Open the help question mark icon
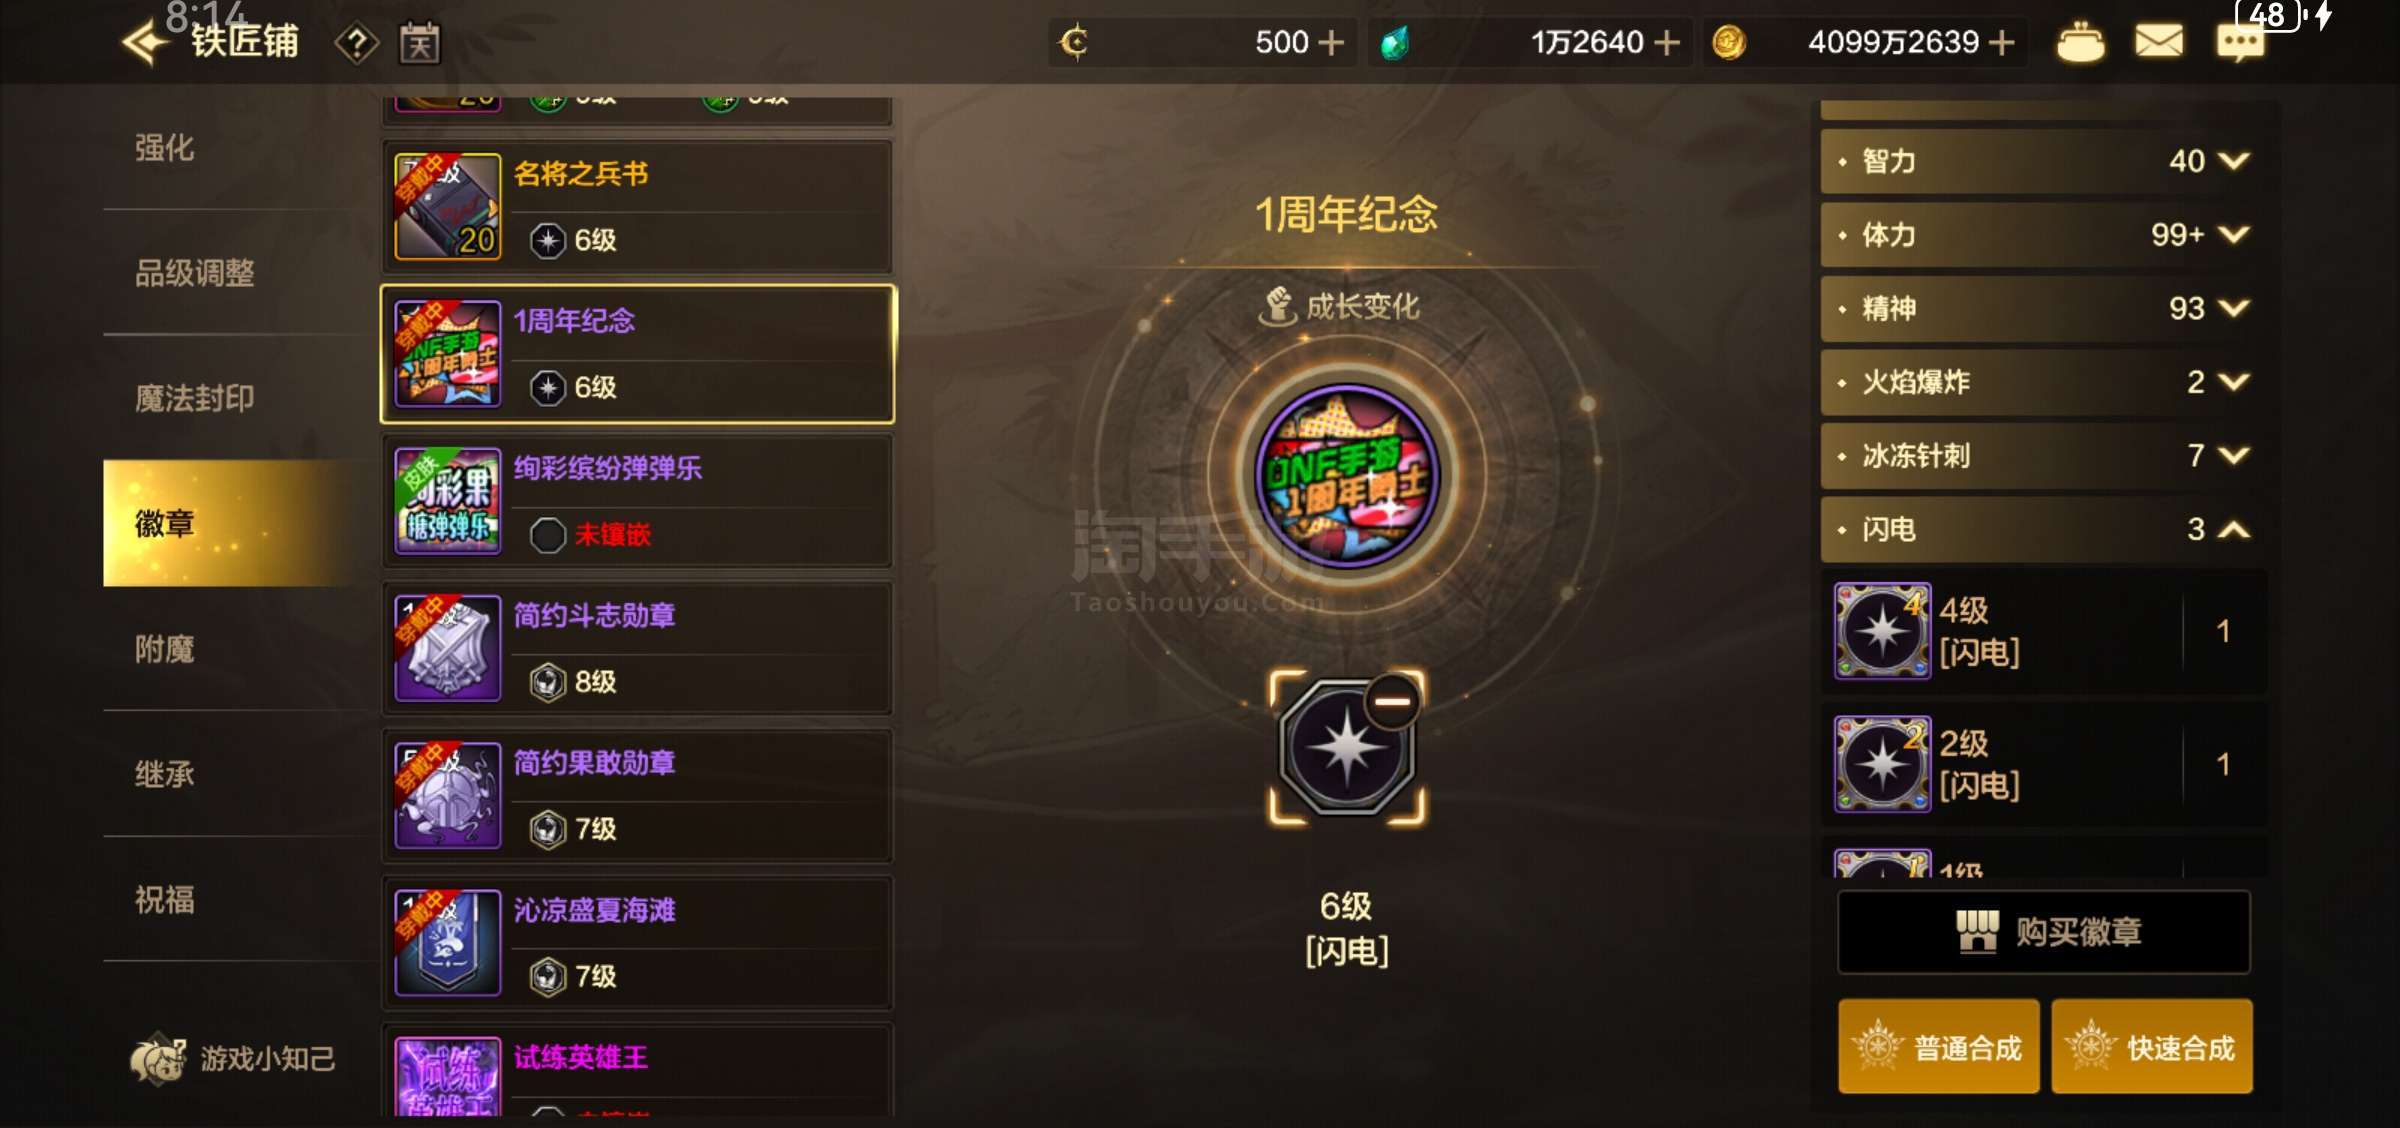The width and height of the screenshot is (2400, 1128). [x=357, y=43]
